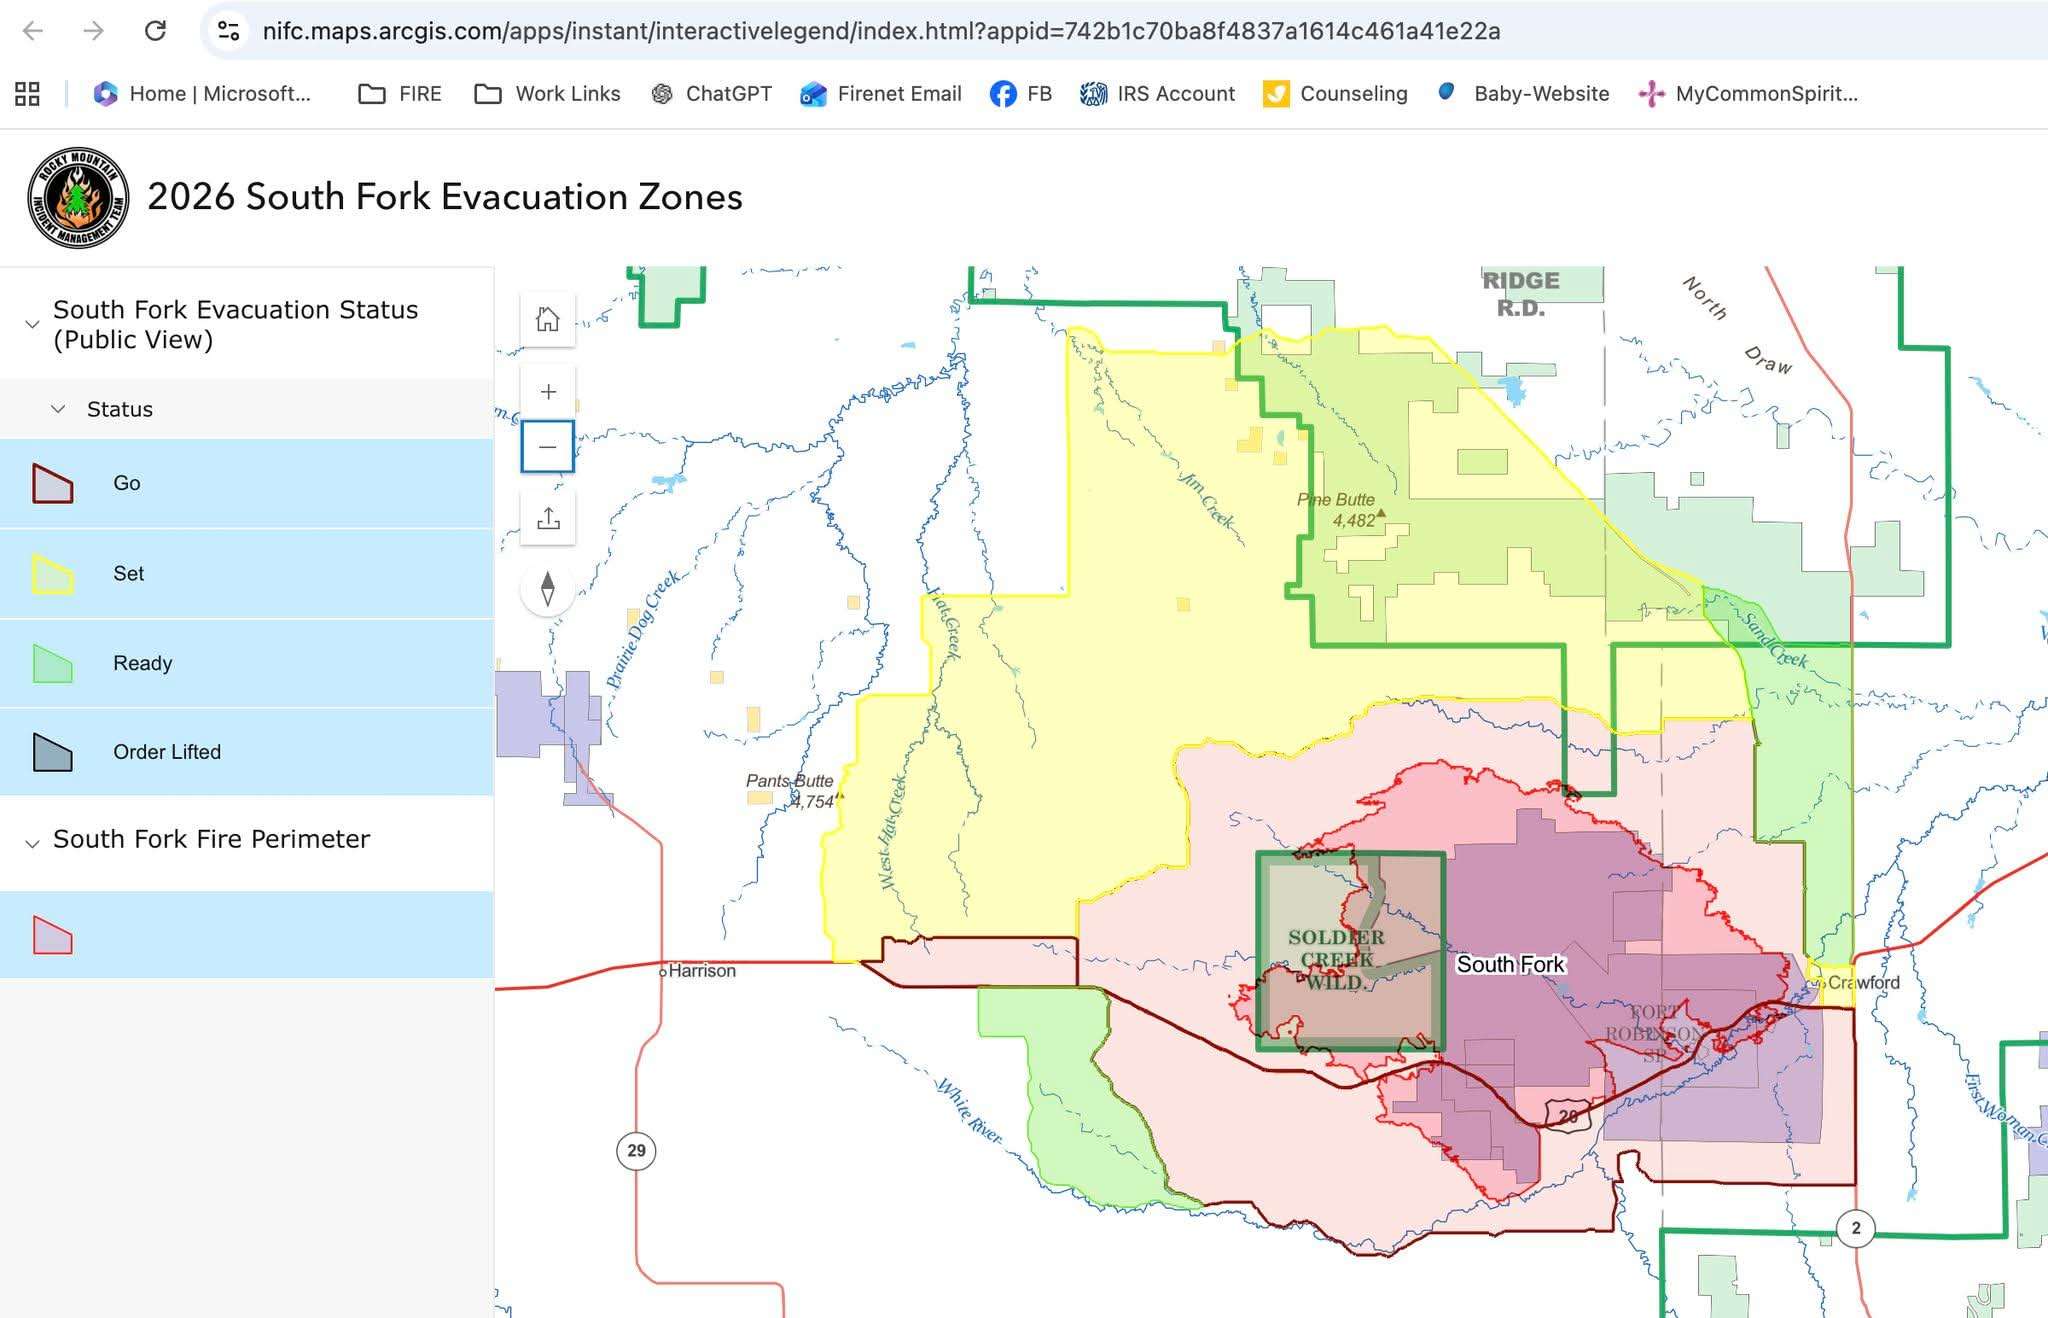Zoom in on the map
Image resolution: width=2048 pixels, height=1318 pixels.
(548, 392)
